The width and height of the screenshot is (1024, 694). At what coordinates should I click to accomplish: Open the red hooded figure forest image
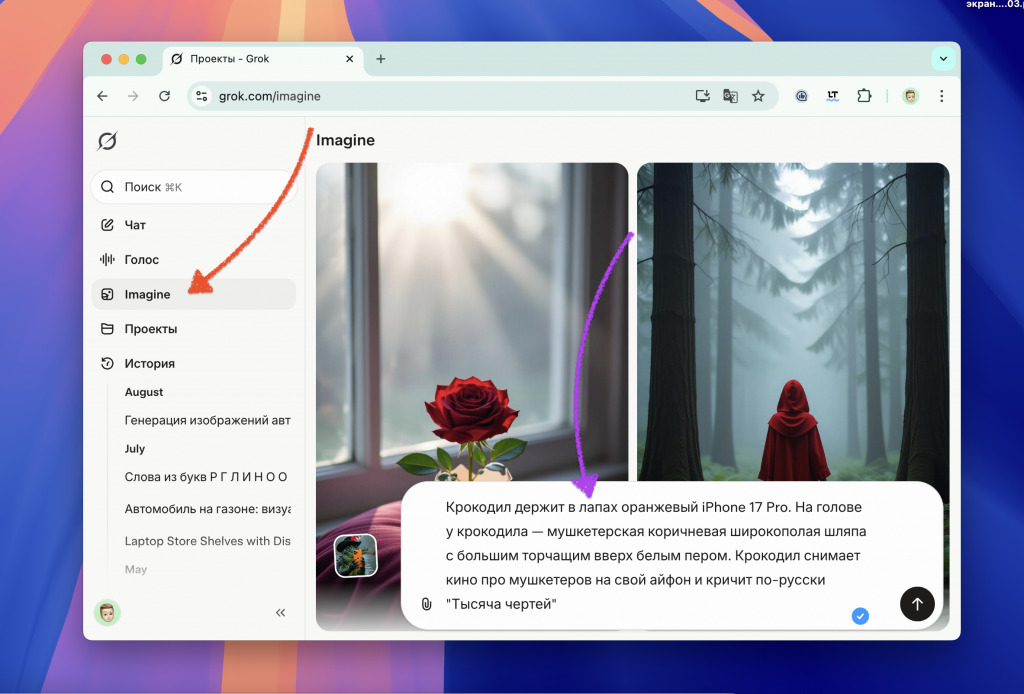pyautogui.click(x=793, y=323)
